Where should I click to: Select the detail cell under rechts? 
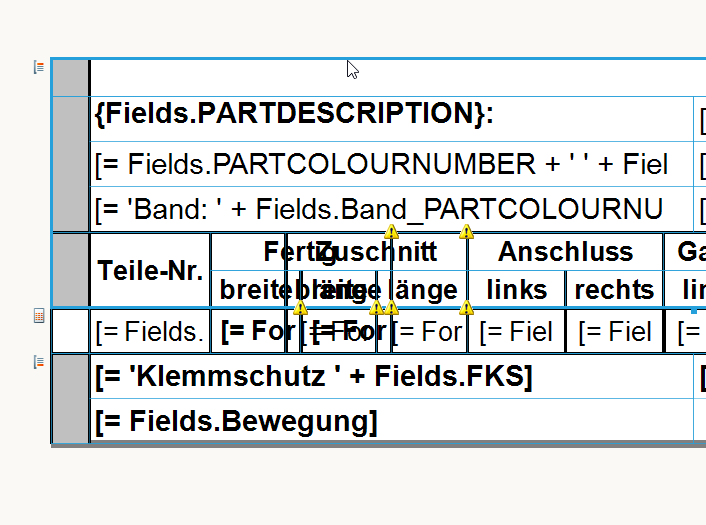614,331
